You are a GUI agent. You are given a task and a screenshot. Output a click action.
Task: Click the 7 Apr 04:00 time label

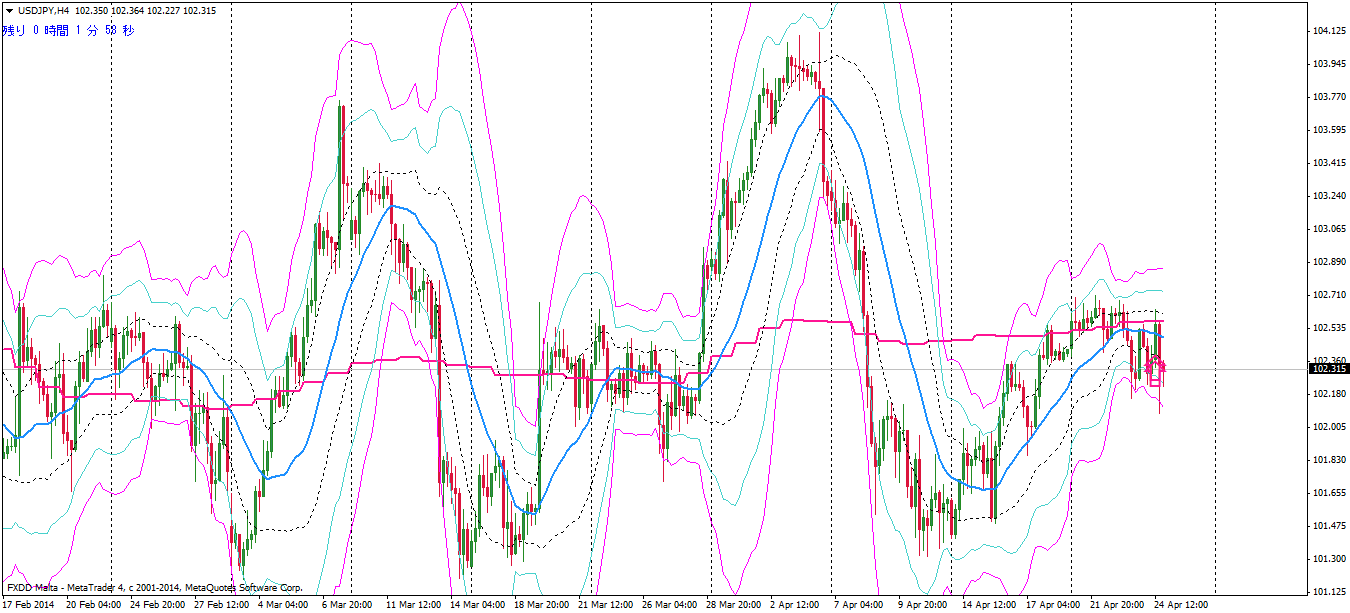860,605
